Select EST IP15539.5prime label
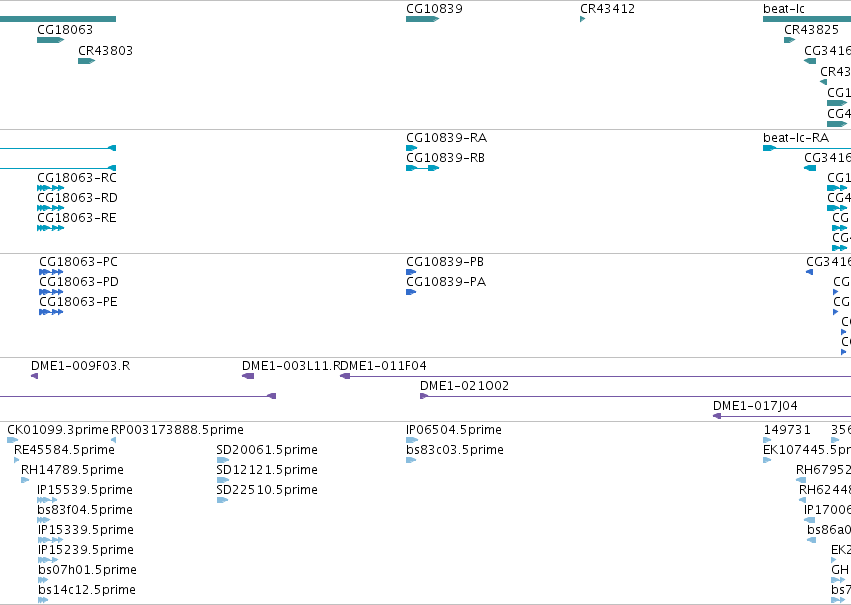The width and height of the screenshot is (851, 605). pos(85,491)
